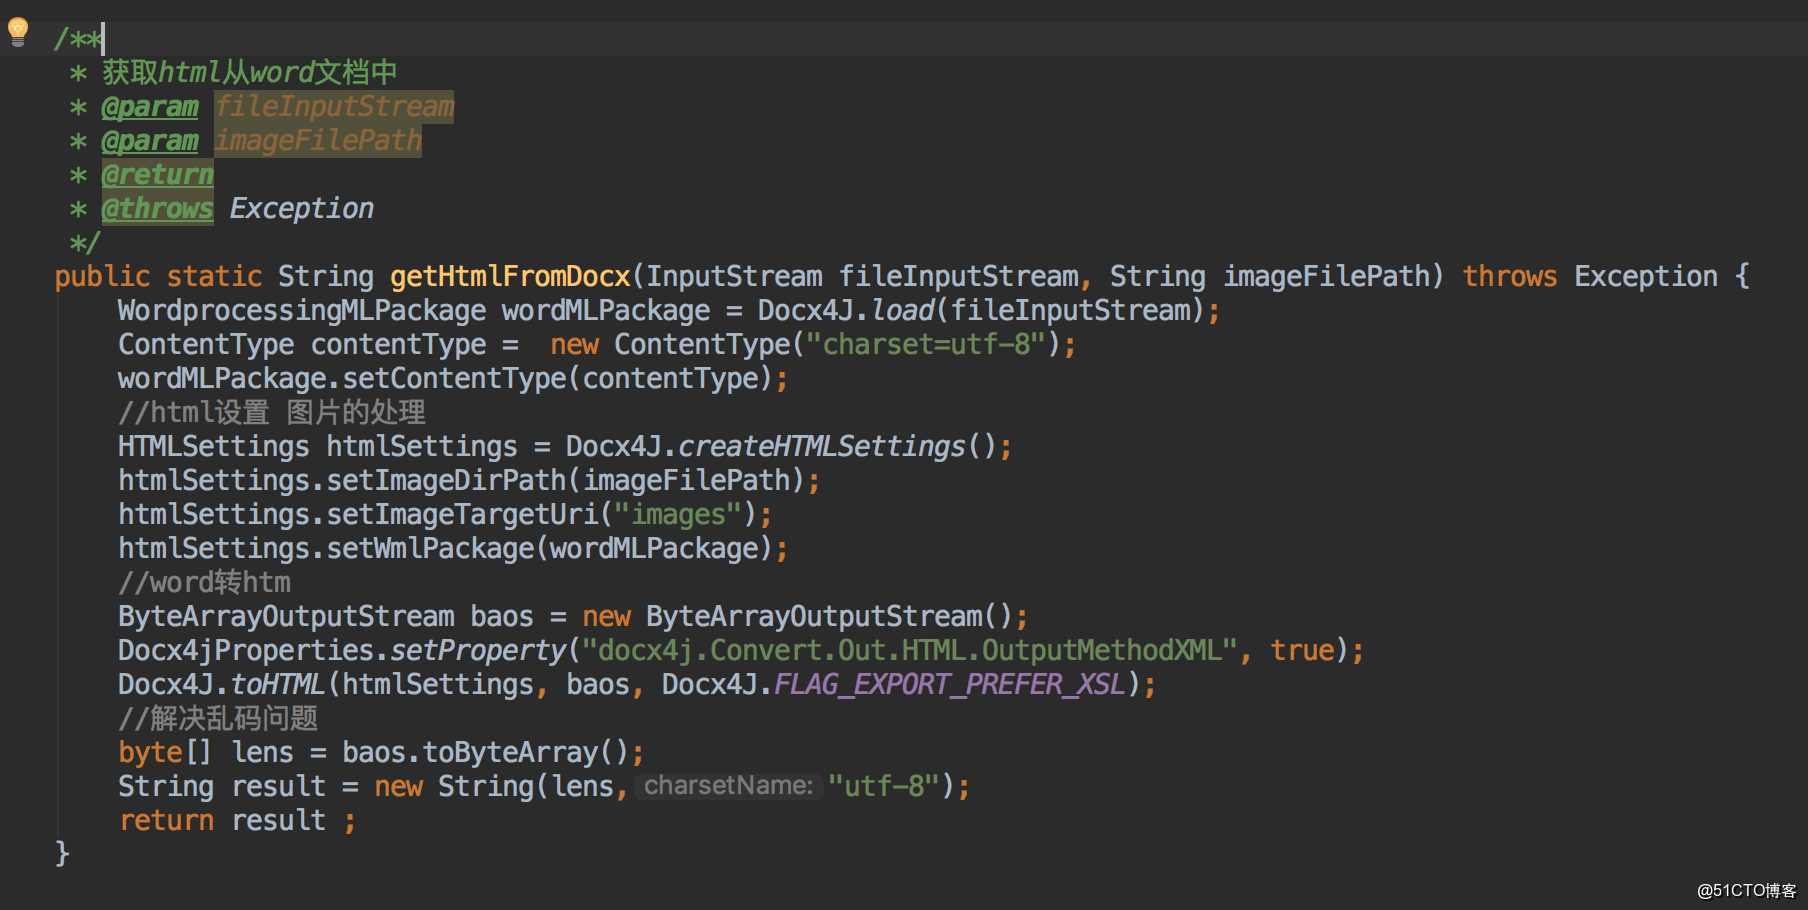This screenshot has height=910, width=1808.
Task: Click the italic "toHTML" method call
Action: tap(278, 684)
